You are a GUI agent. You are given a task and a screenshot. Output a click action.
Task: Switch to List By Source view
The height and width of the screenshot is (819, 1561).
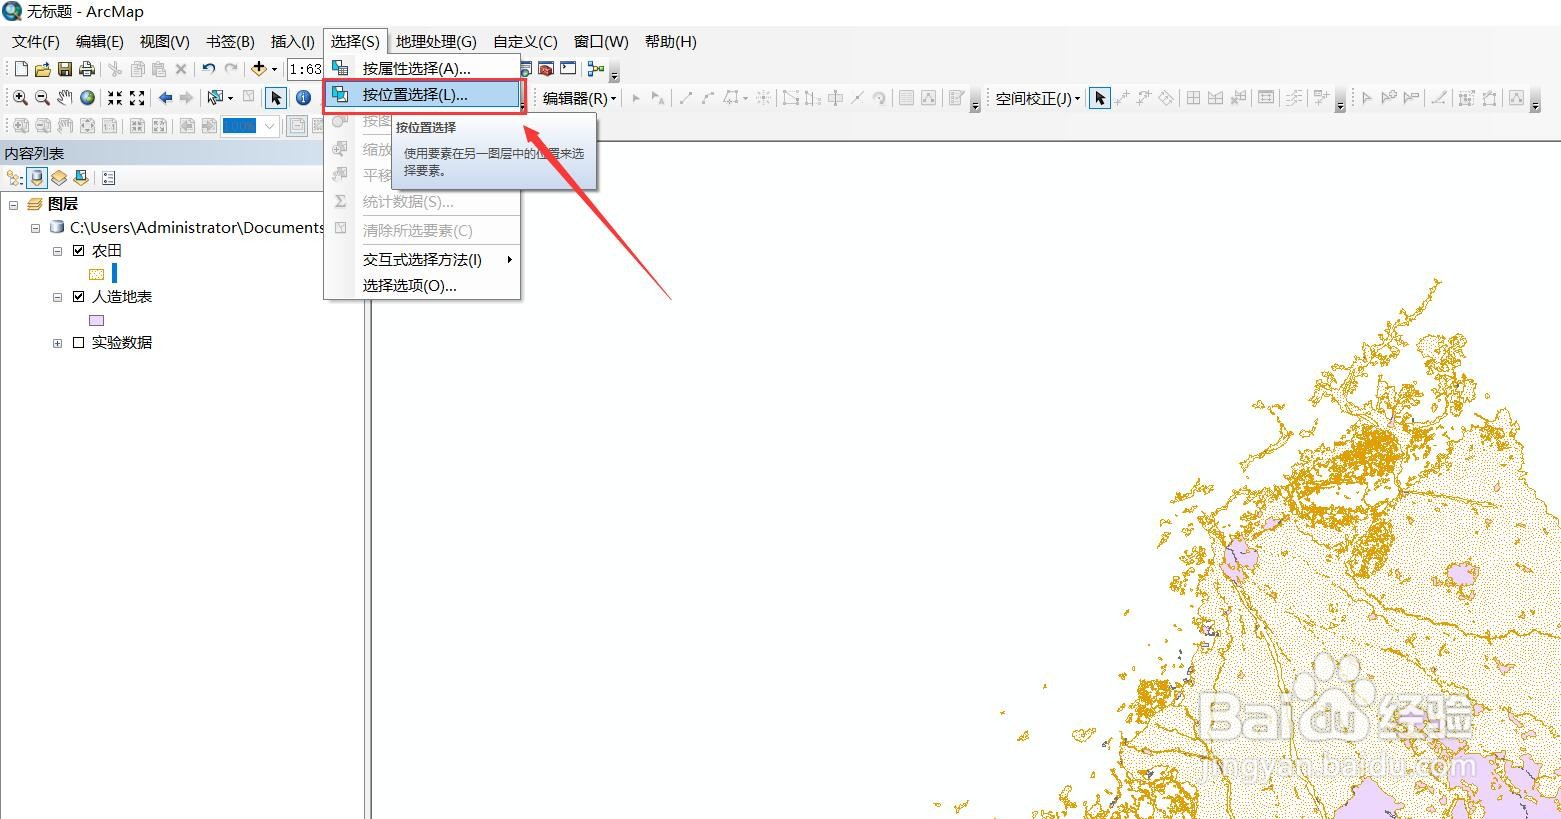pyautogui.click(x=37, y=178)
